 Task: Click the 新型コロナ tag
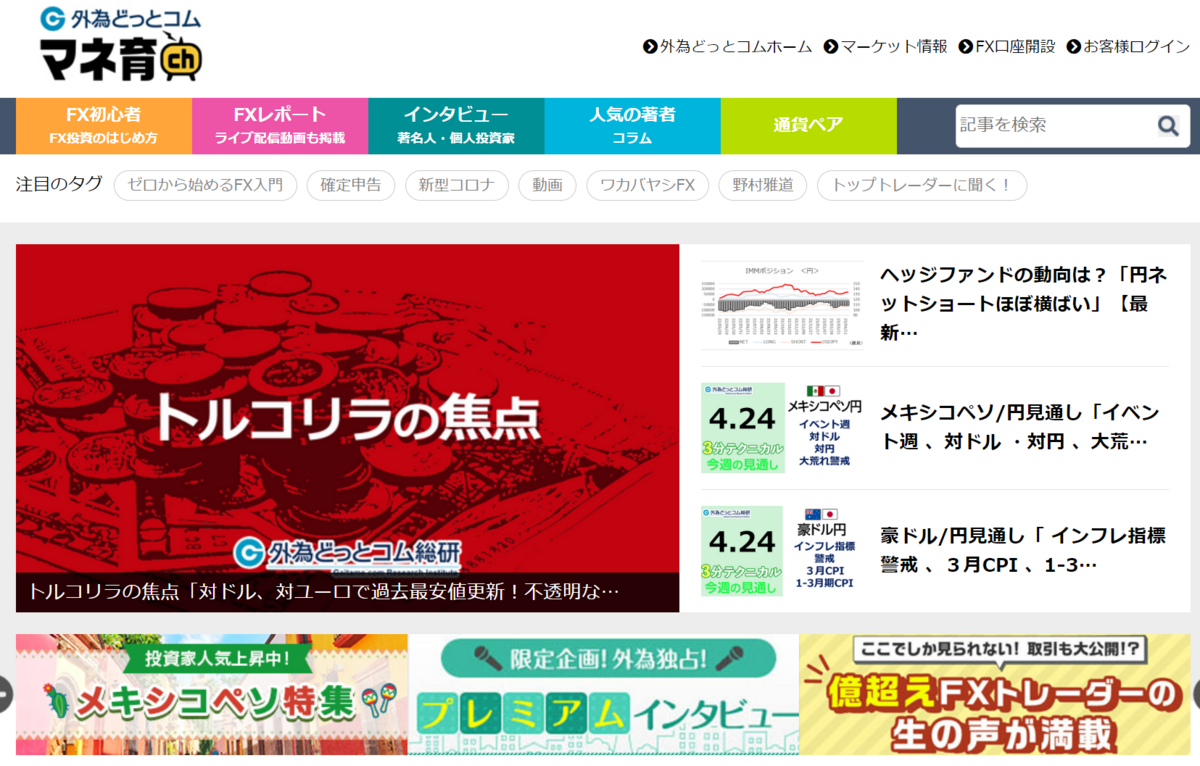[x=457, y=185]
